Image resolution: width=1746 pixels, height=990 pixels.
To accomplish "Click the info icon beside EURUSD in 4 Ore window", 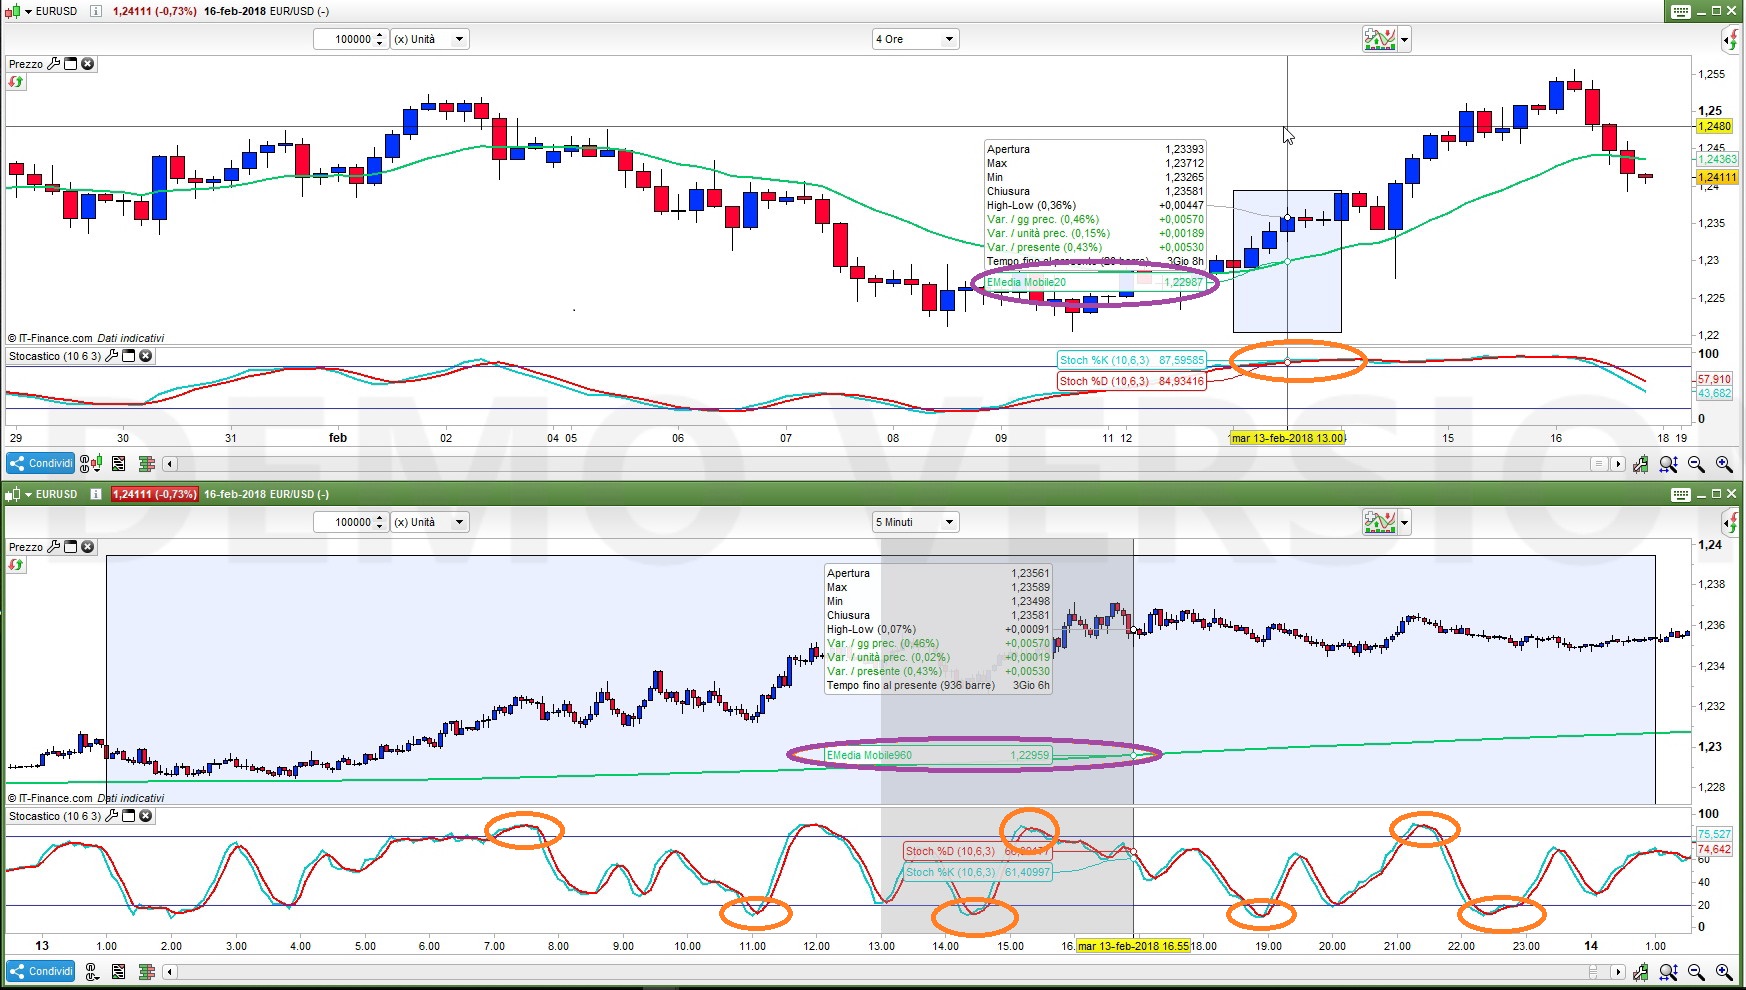I will pos(96,11).
